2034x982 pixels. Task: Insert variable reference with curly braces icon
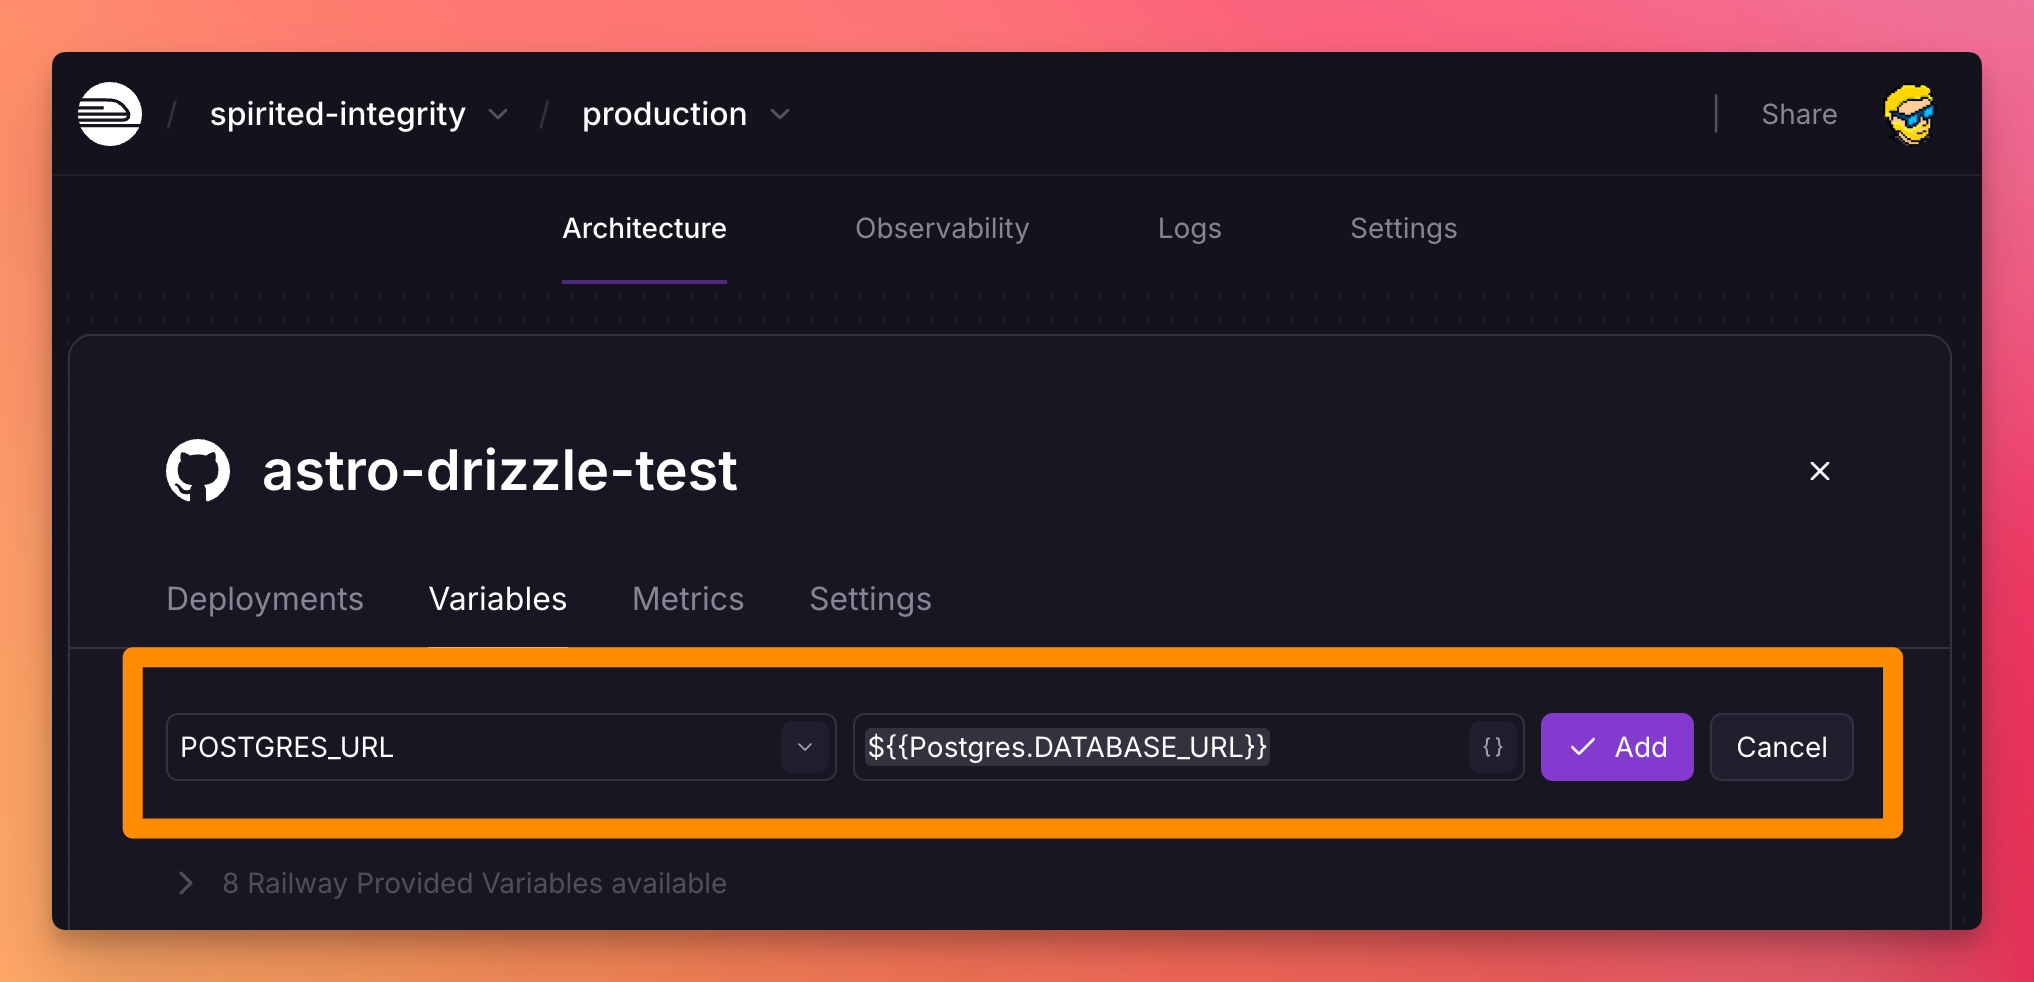(1492, 747)
